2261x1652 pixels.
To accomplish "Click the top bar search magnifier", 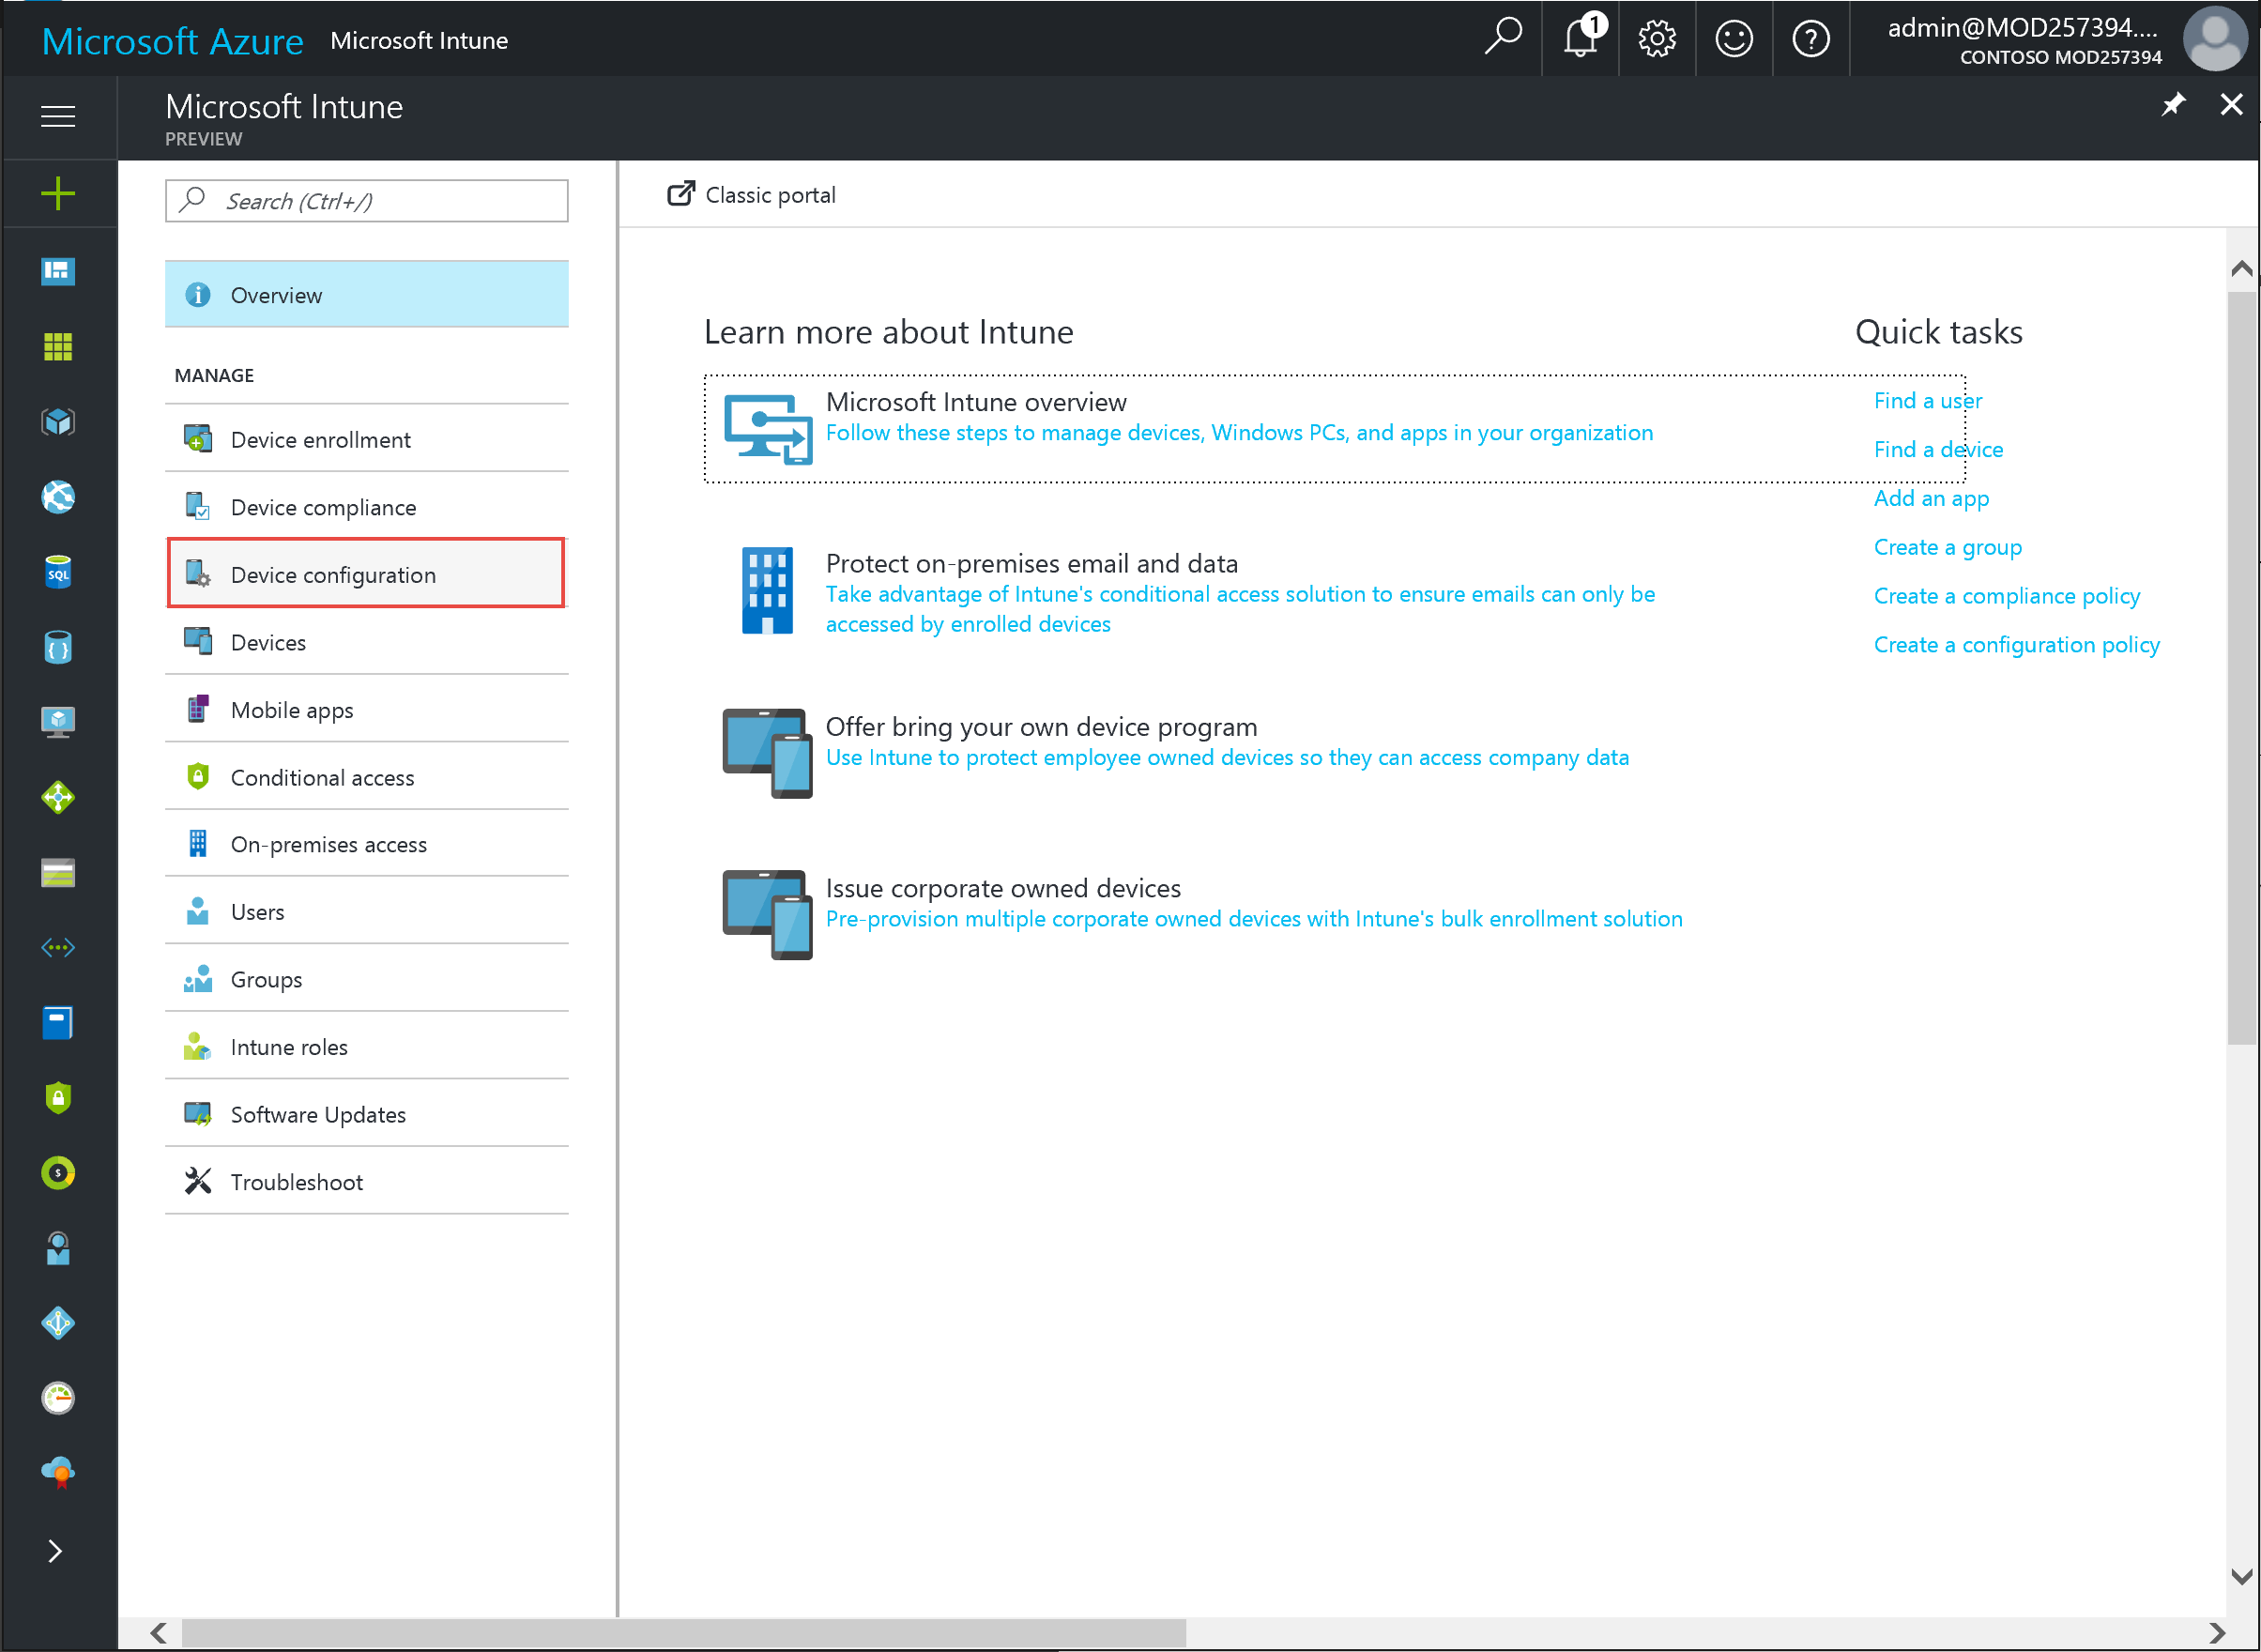I will tap(1503, 38).
